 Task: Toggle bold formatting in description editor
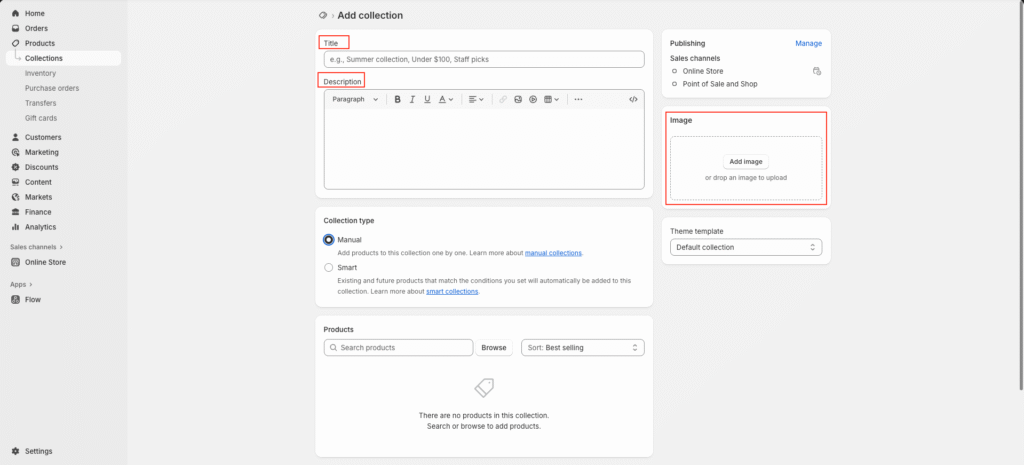397,99
